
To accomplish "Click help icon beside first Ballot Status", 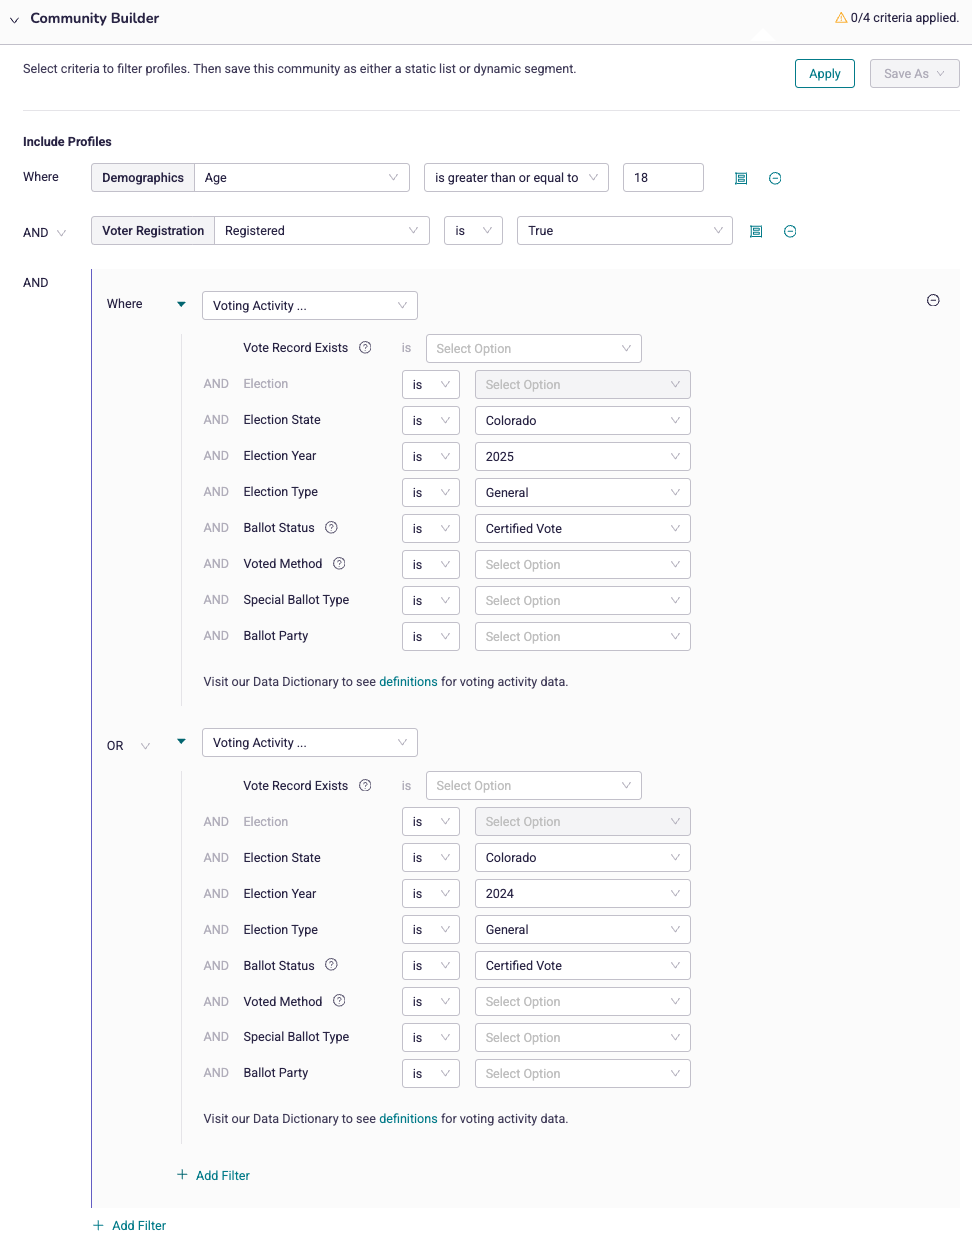I will [x=331, y=527].
